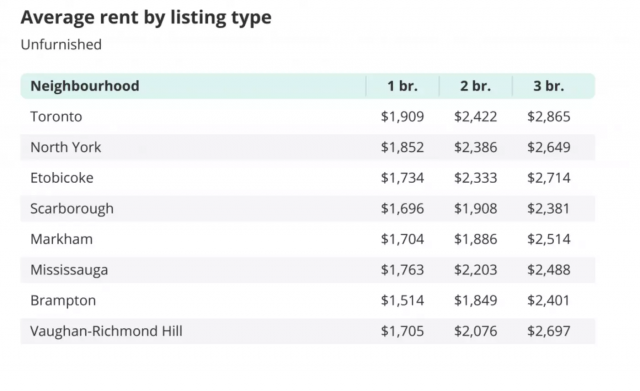Select the 1 br. column header

coord(402,86)
